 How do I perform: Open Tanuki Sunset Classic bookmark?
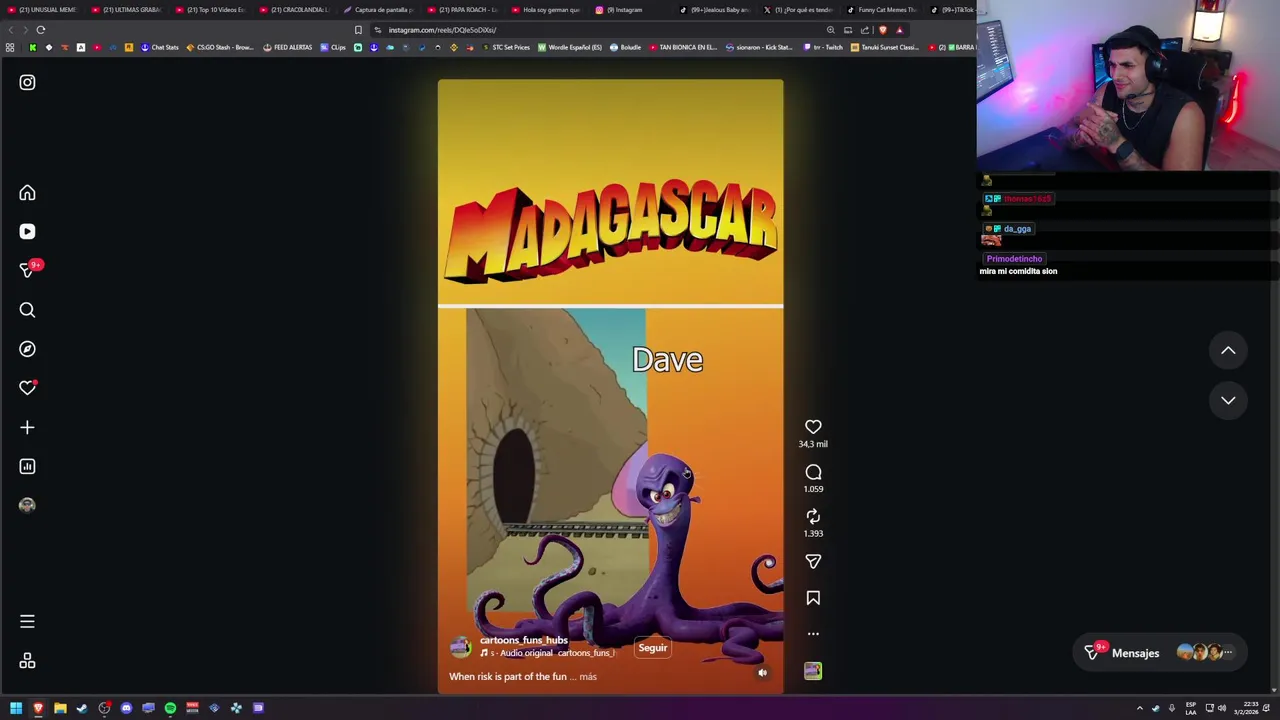point(884,47)
